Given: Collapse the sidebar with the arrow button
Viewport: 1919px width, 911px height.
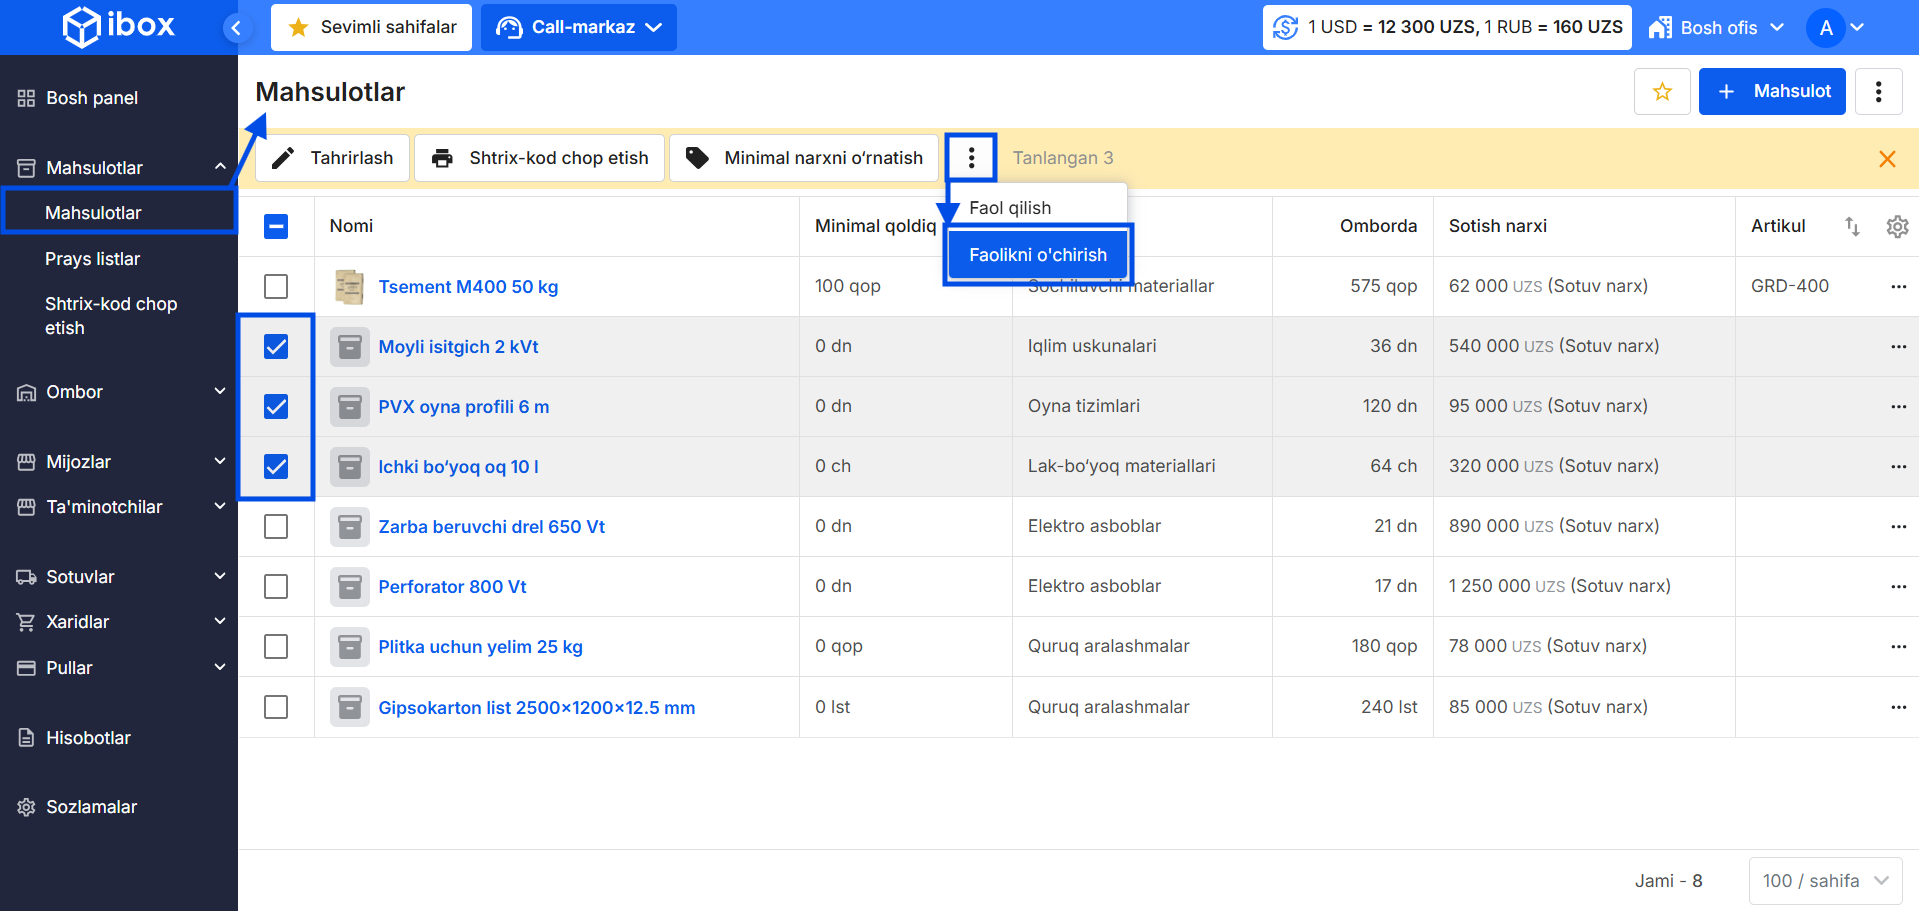Looking at the screenshot, I should (236, 28).
